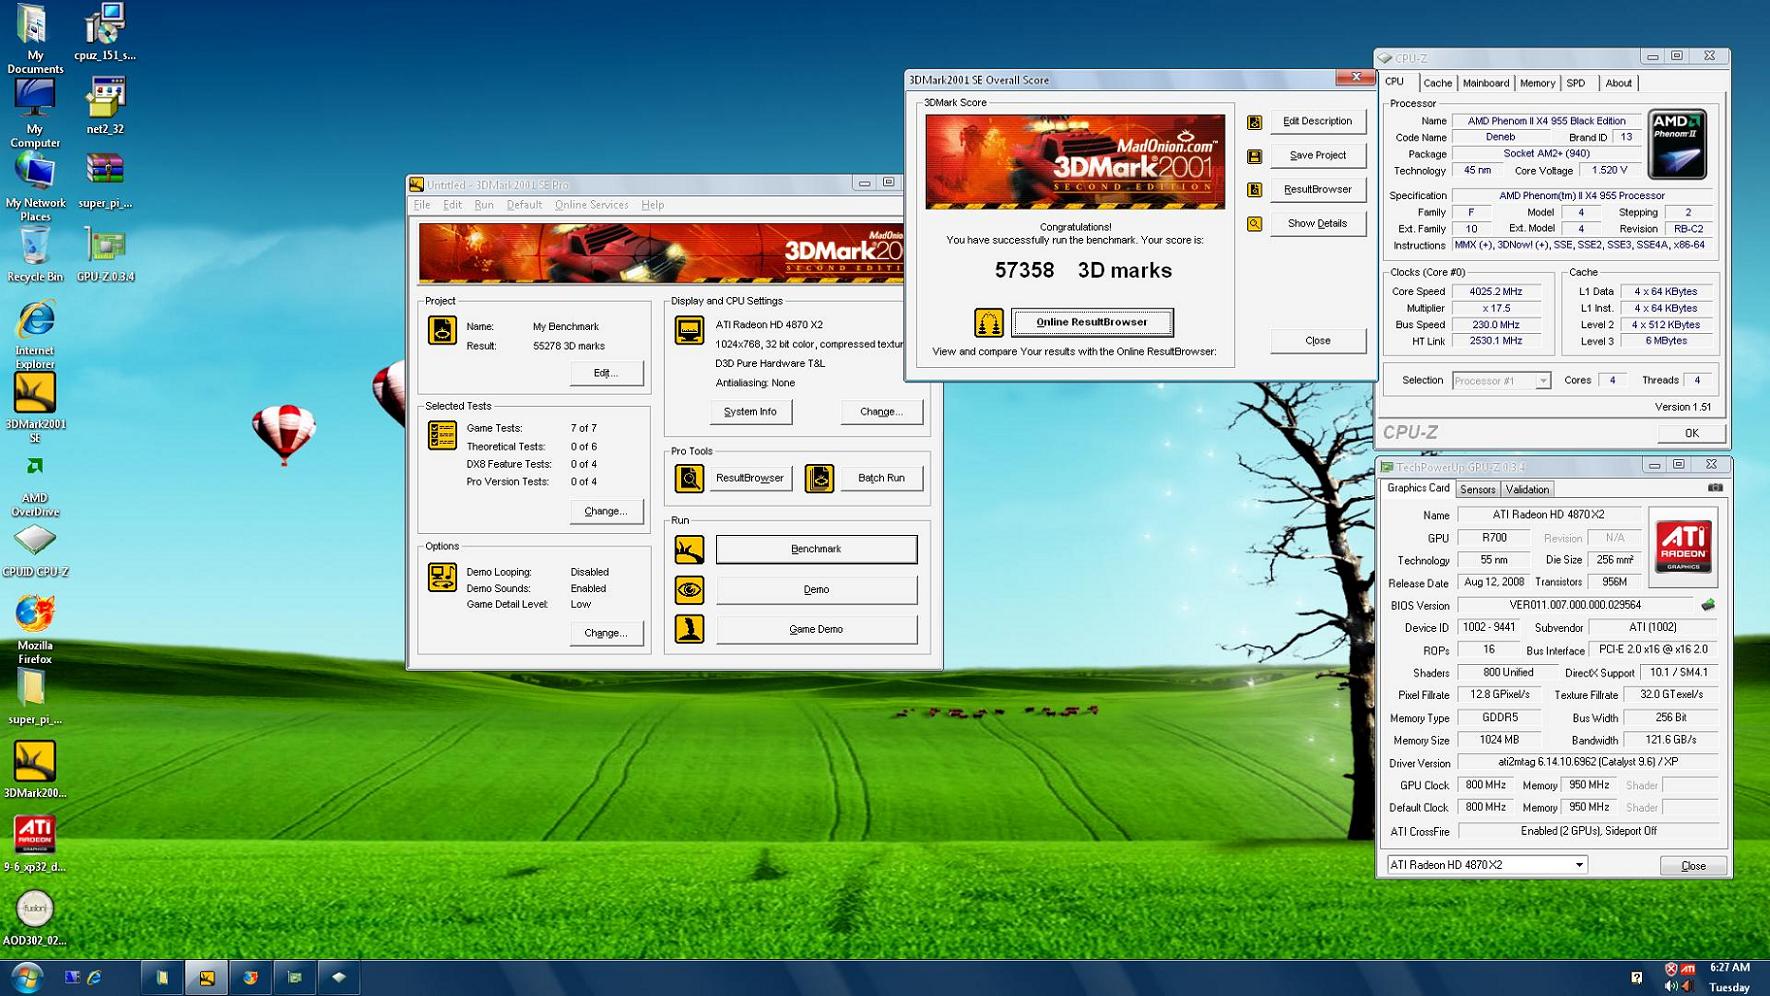1770x996 pixels.
Task: Click the BIOS Version field in GPU-Z
Action: (1574, 605)
